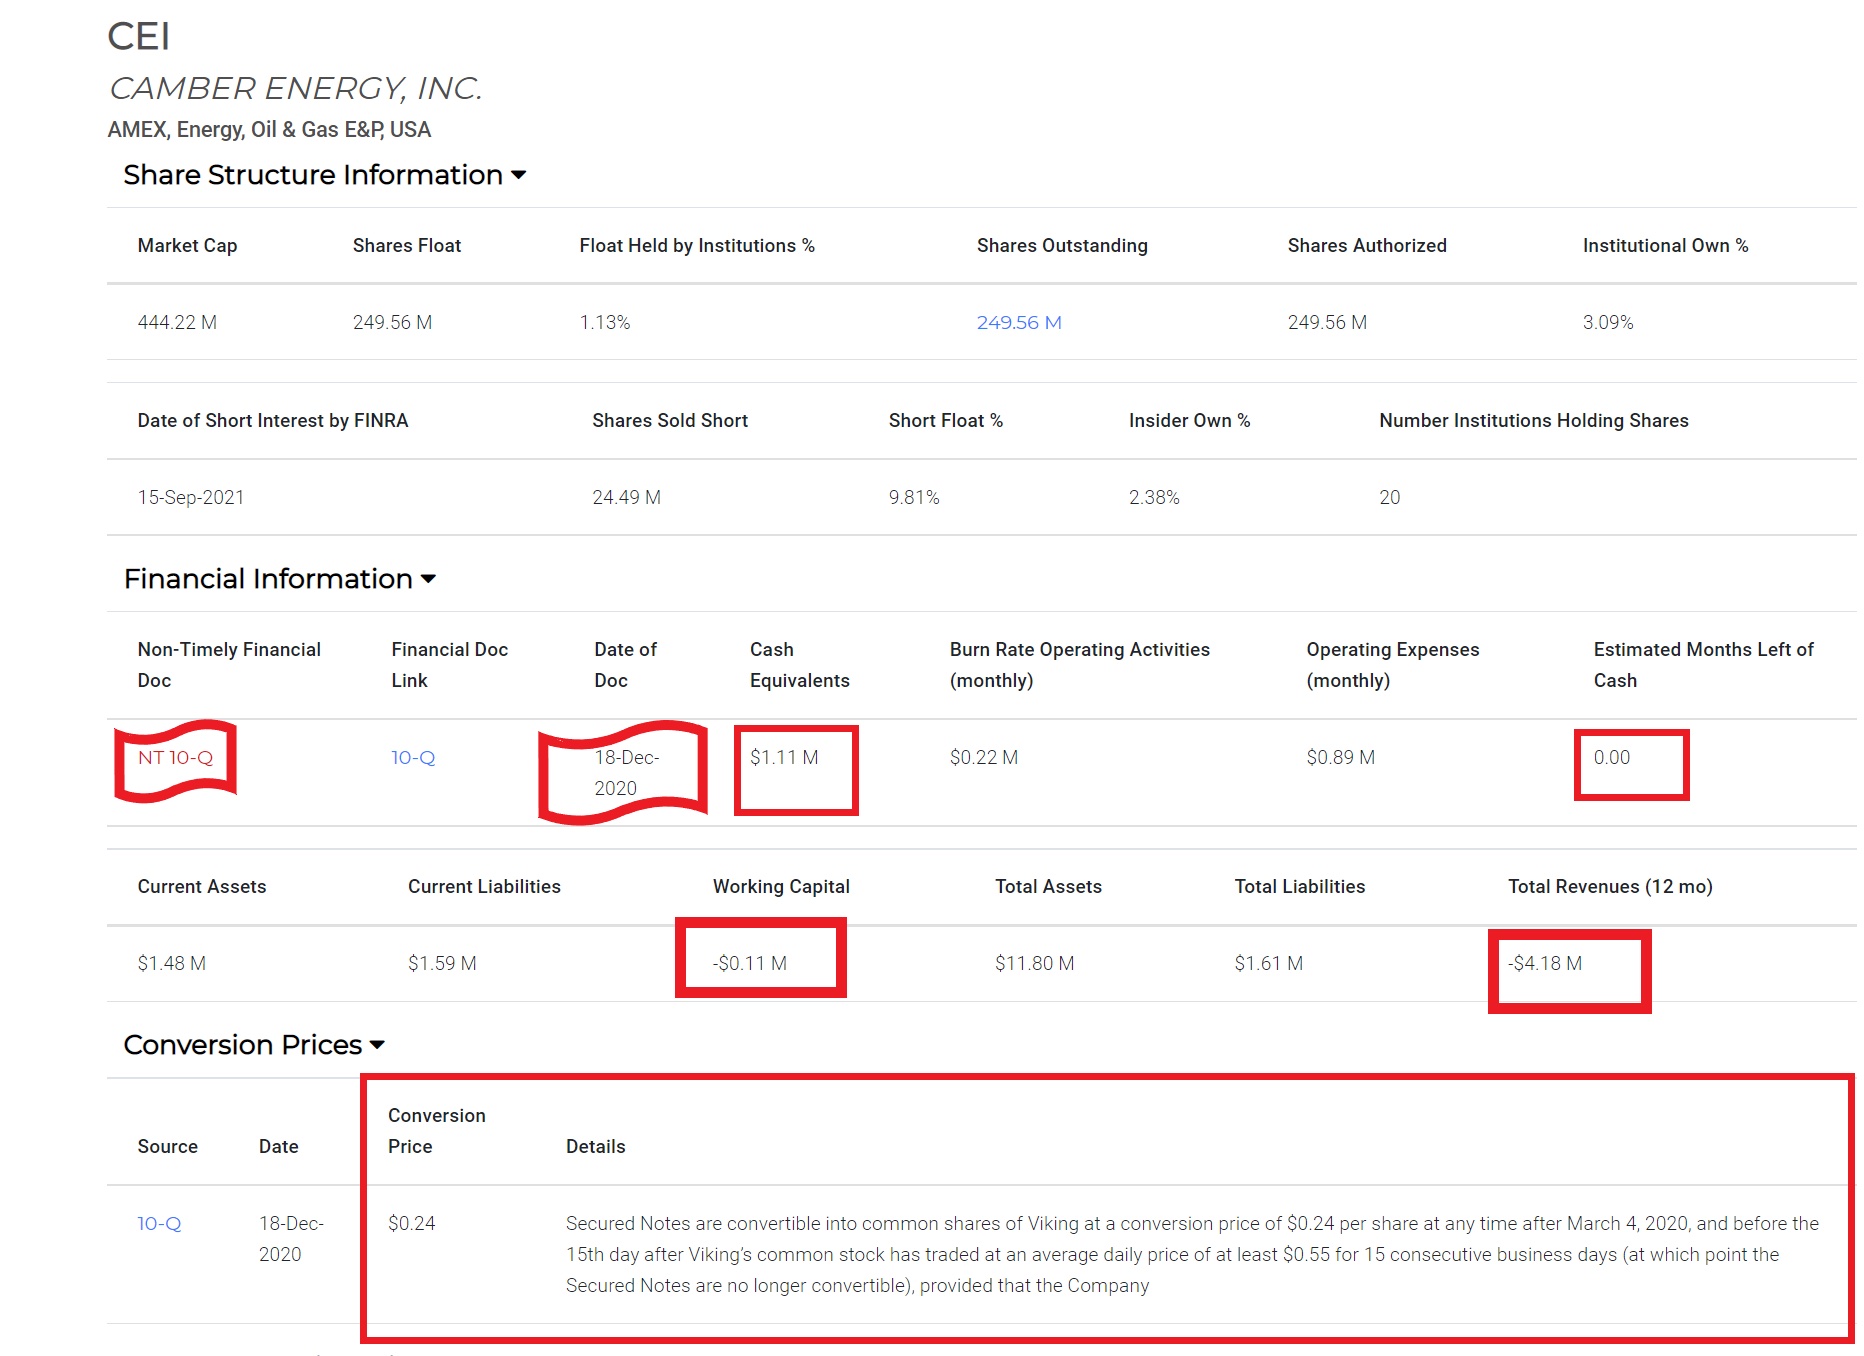Click the 18-Dec-2020 date in Conversion Prices table

(291, 1239)
